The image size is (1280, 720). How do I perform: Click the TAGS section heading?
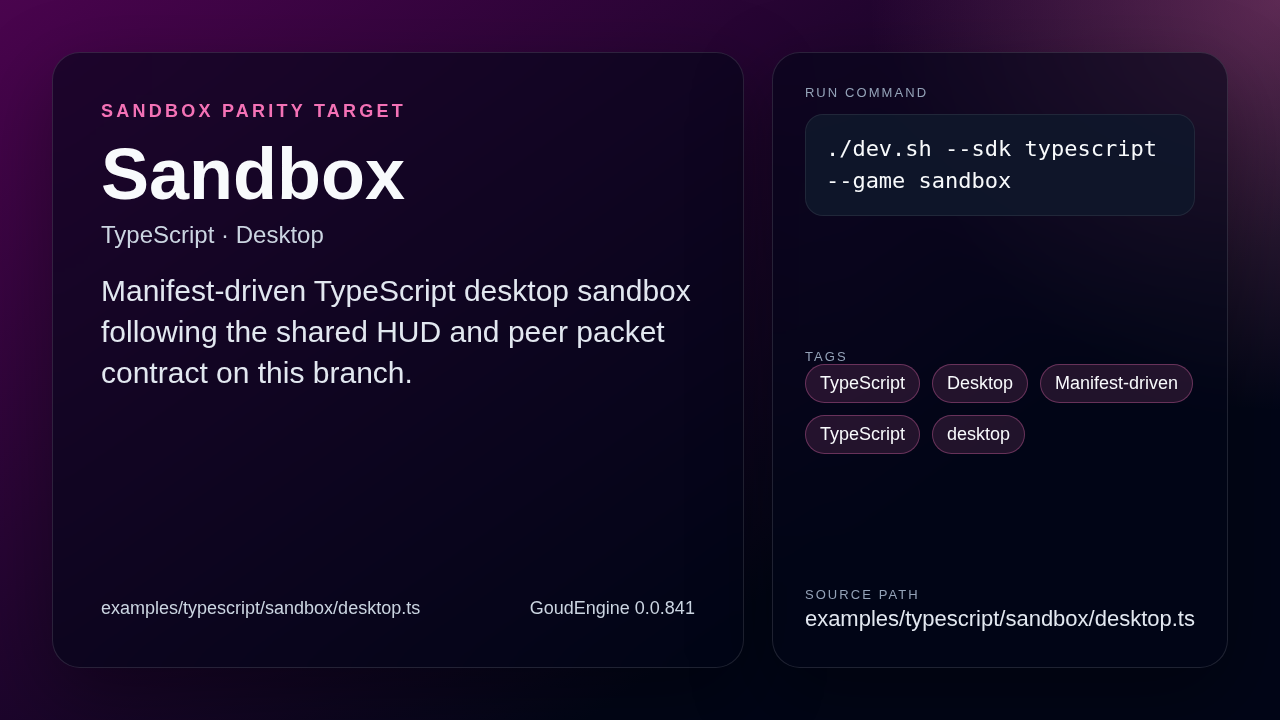[826, 356]
